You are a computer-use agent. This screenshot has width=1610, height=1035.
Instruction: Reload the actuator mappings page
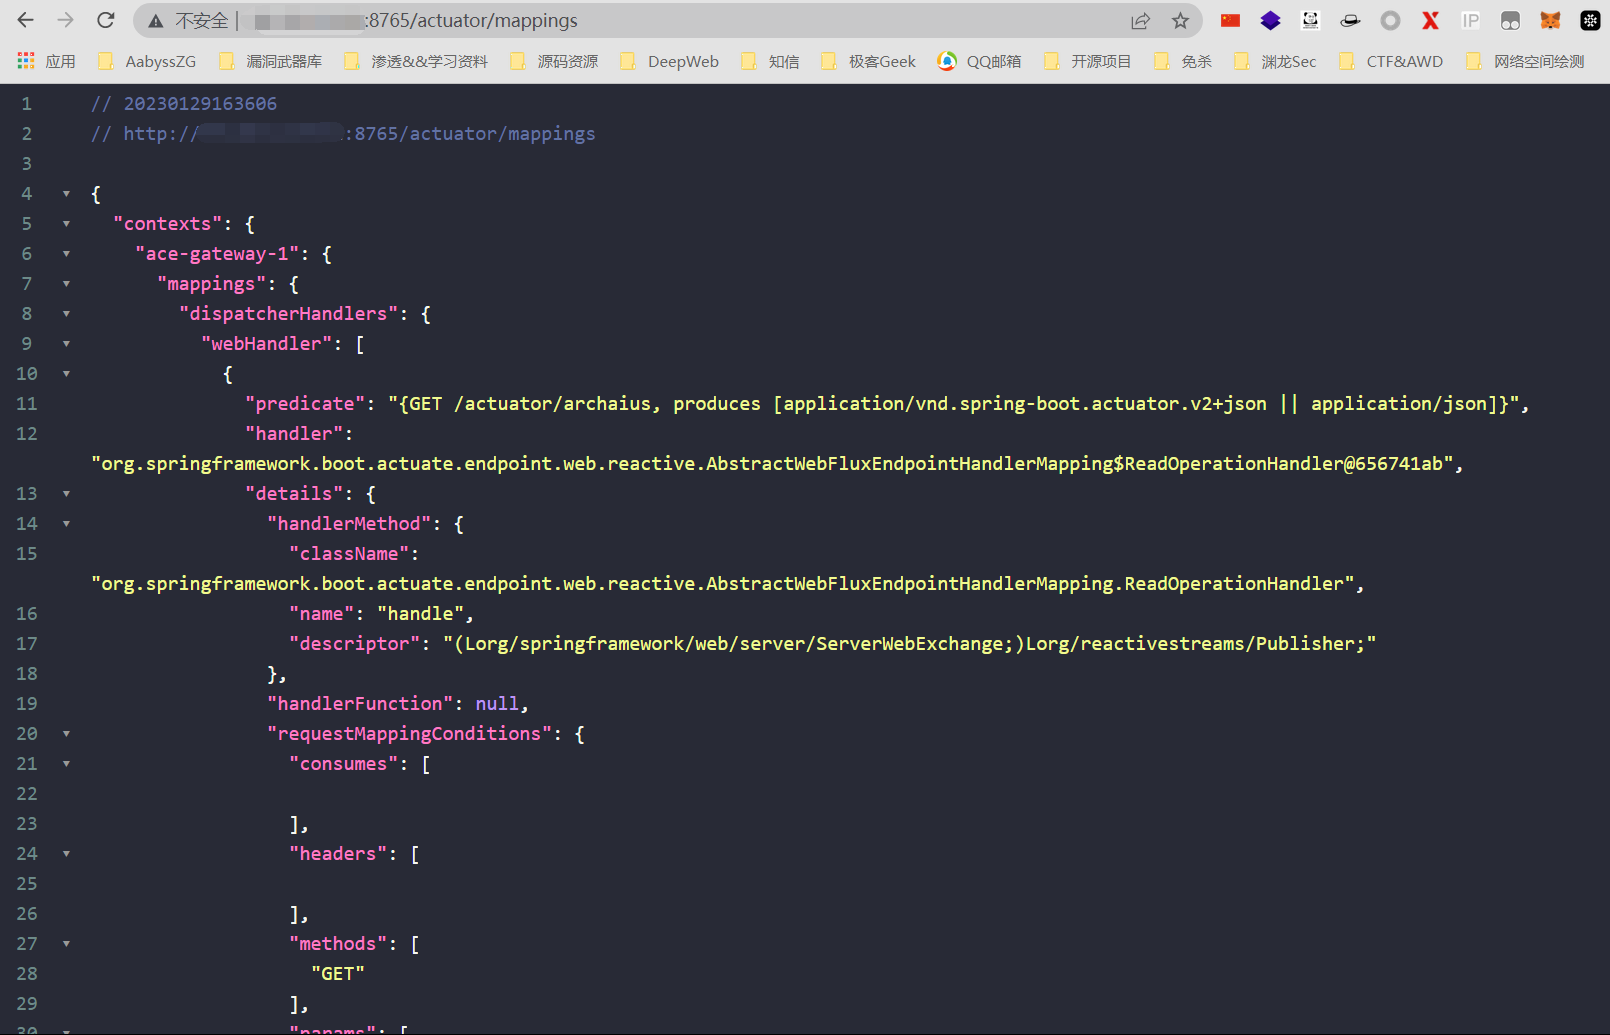pos(106,20)
